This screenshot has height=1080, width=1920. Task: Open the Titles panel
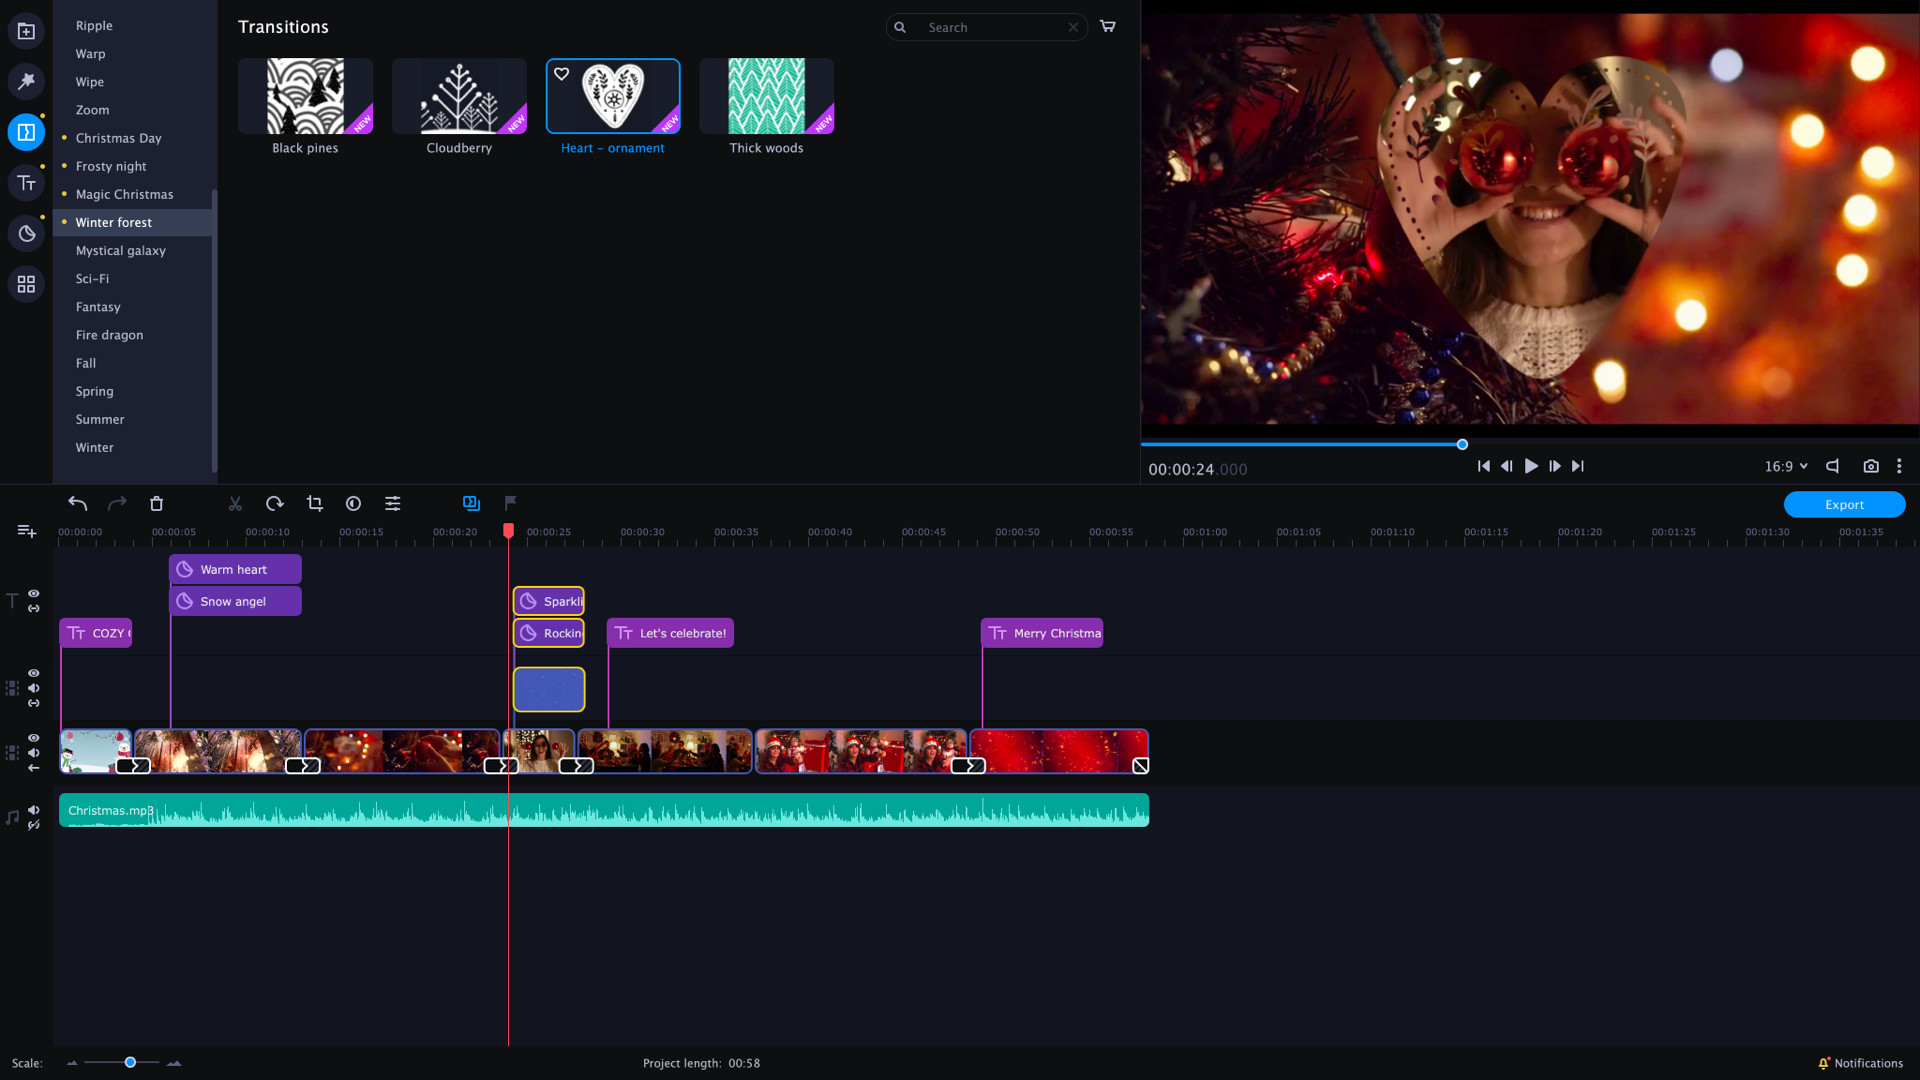25,182
